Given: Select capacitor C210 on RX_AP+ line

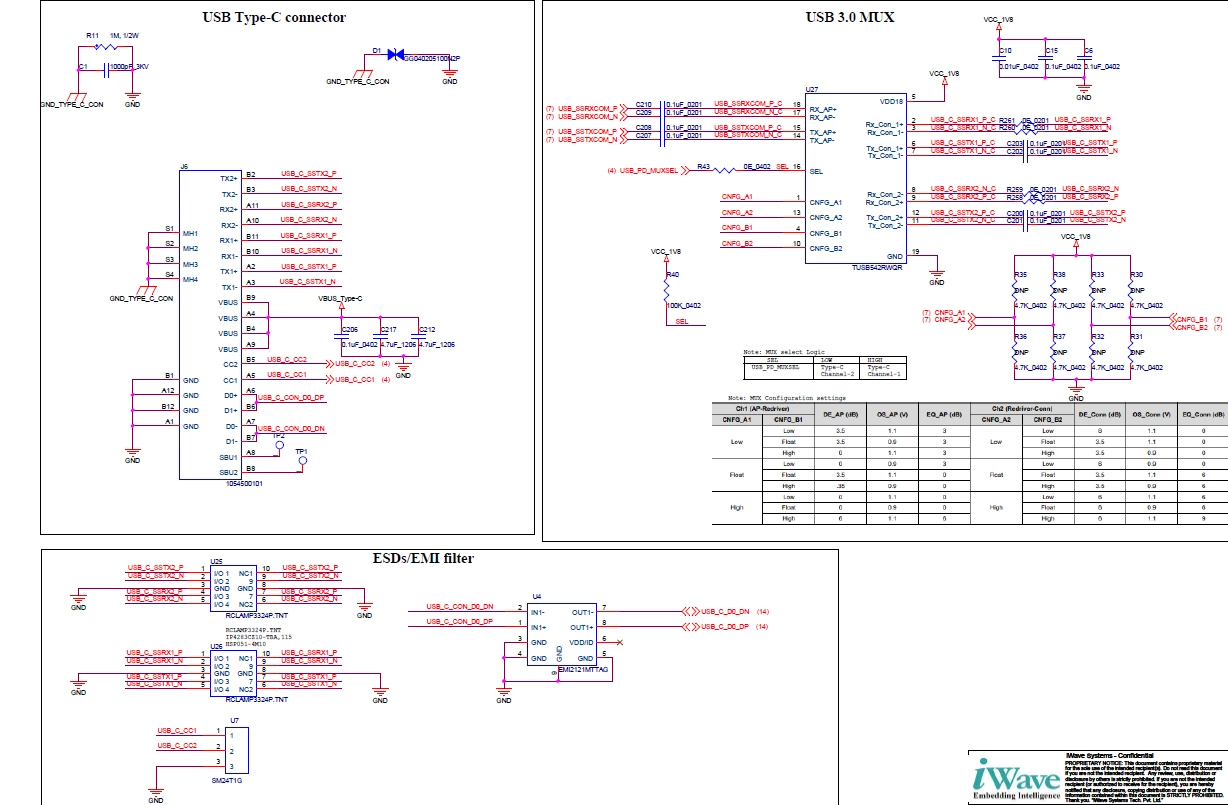Looking at the screenshot, I should tap(664, 105).
